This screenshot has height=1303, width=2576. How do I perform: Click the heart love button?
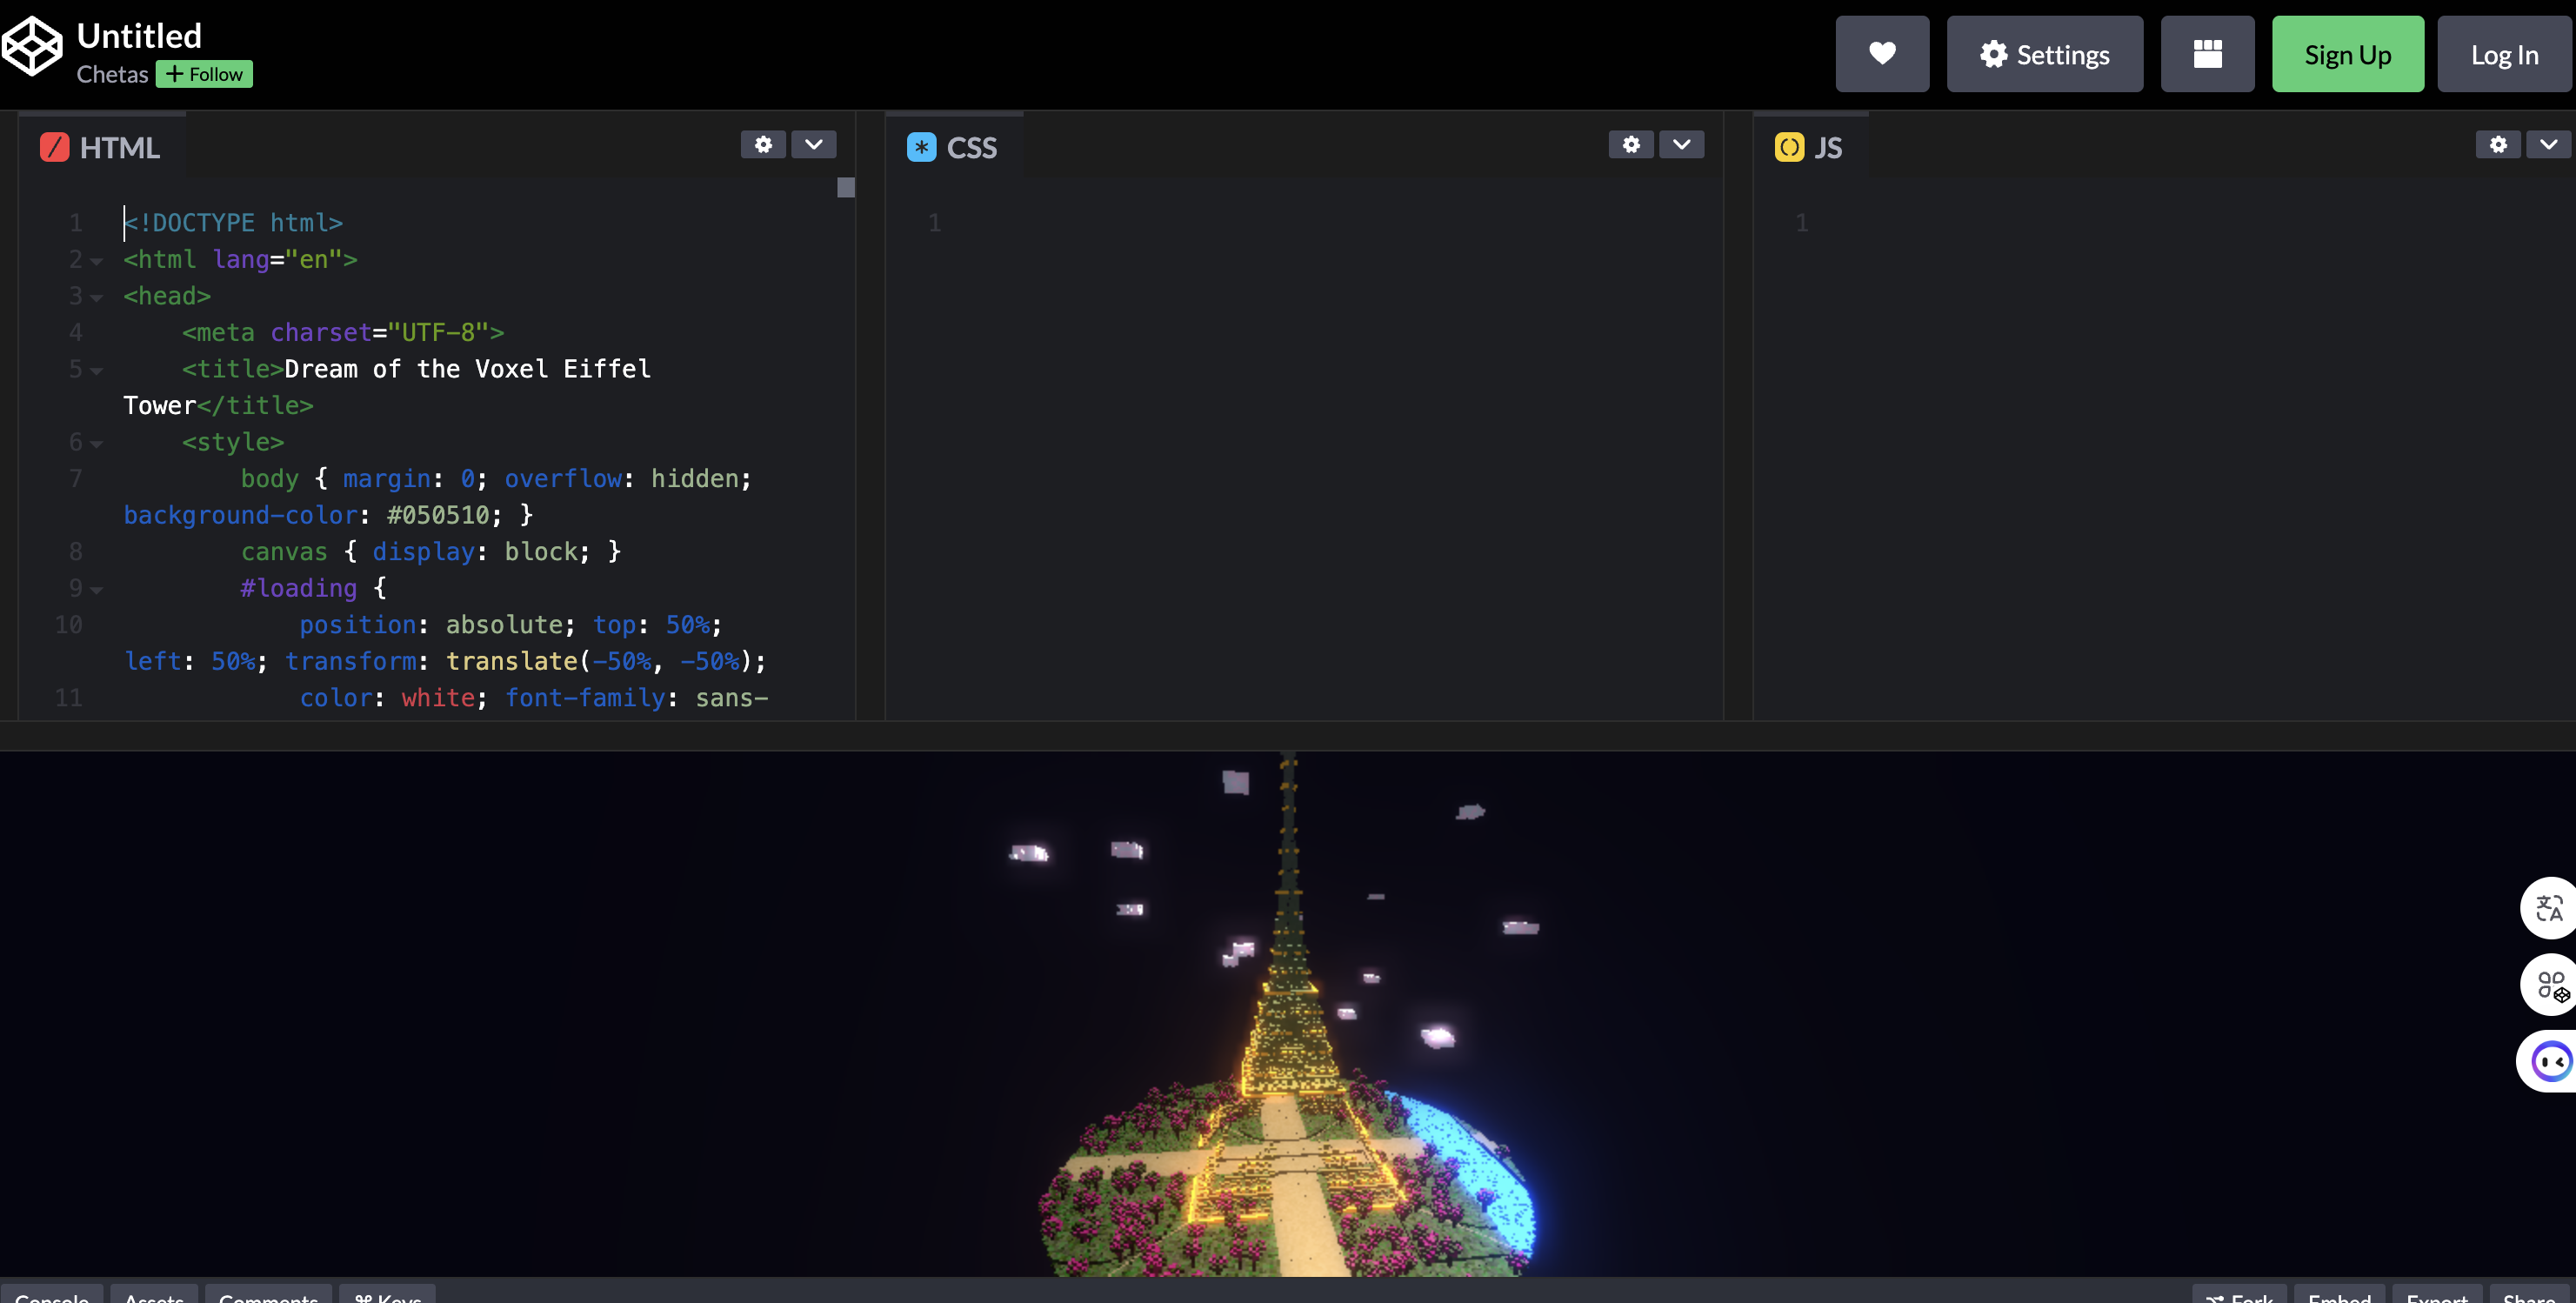tap(1882, 54)
